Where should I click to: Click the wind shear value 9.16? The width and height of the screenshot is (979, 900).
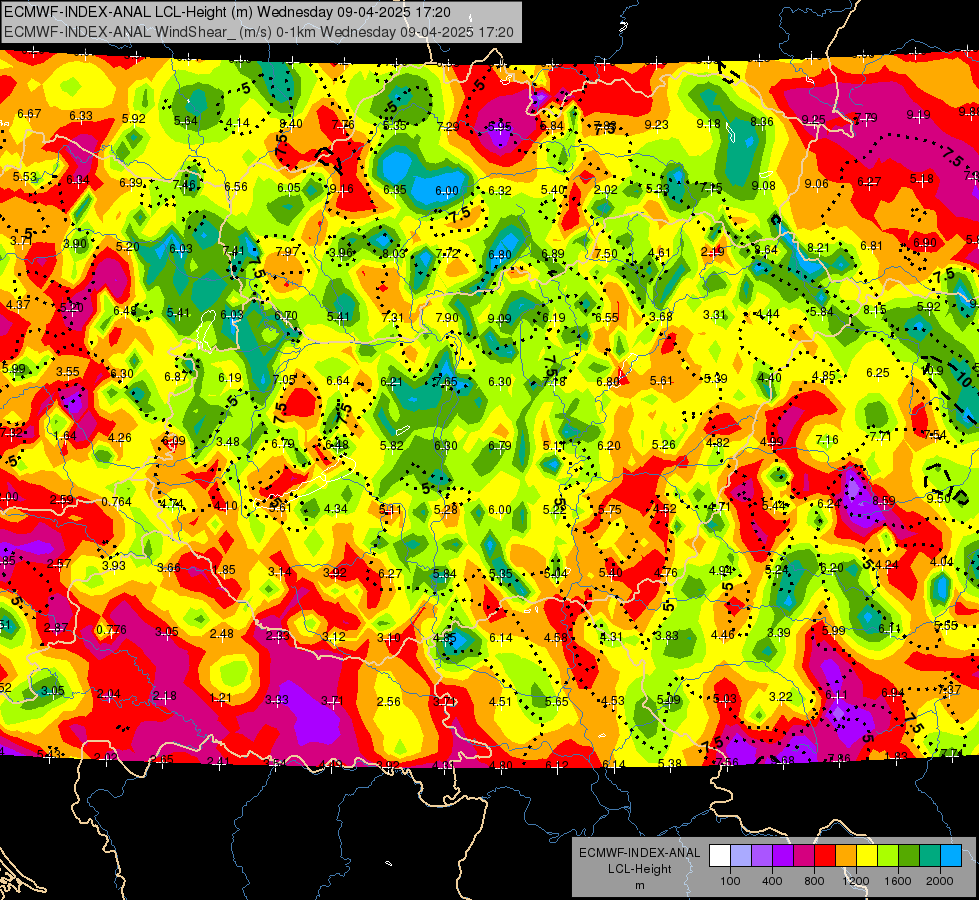click(342, 189)
